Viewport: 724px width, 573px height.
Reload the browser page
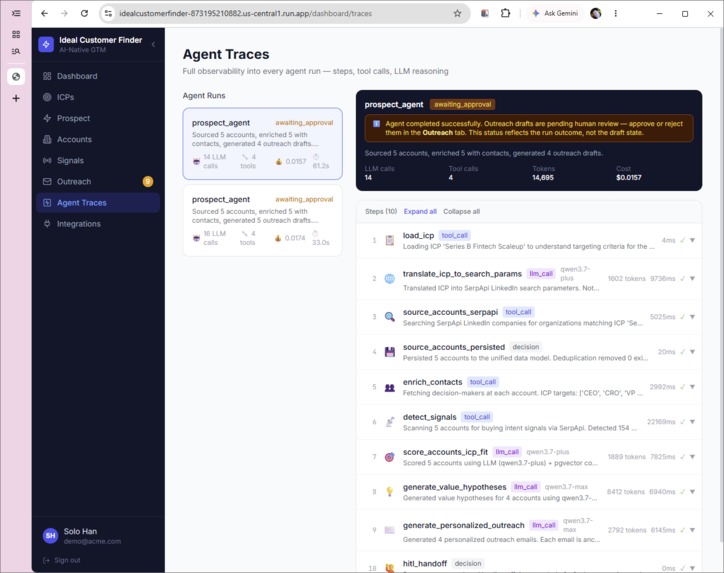pos(84,13)
